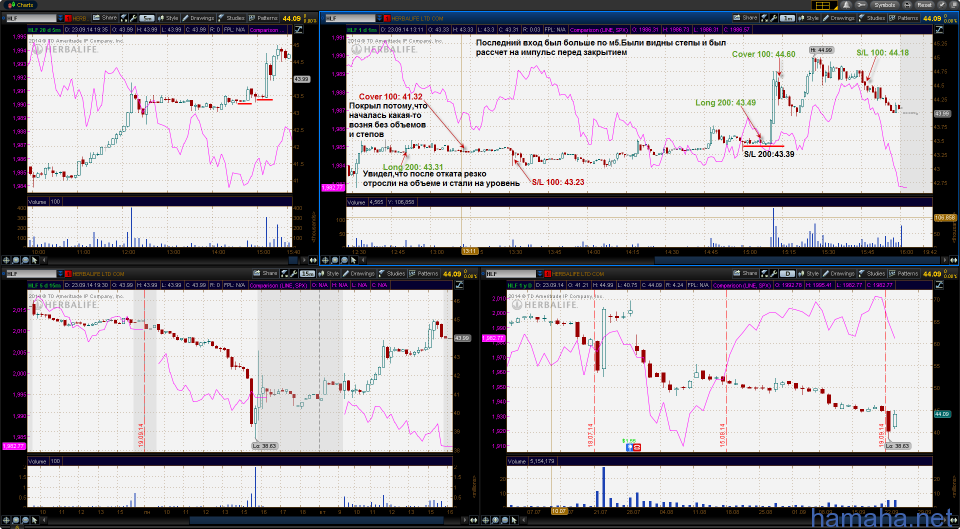The width and height of the screenshot is (960, 529).
Task: Click the Reset button
Action: [x=925, y=4]
